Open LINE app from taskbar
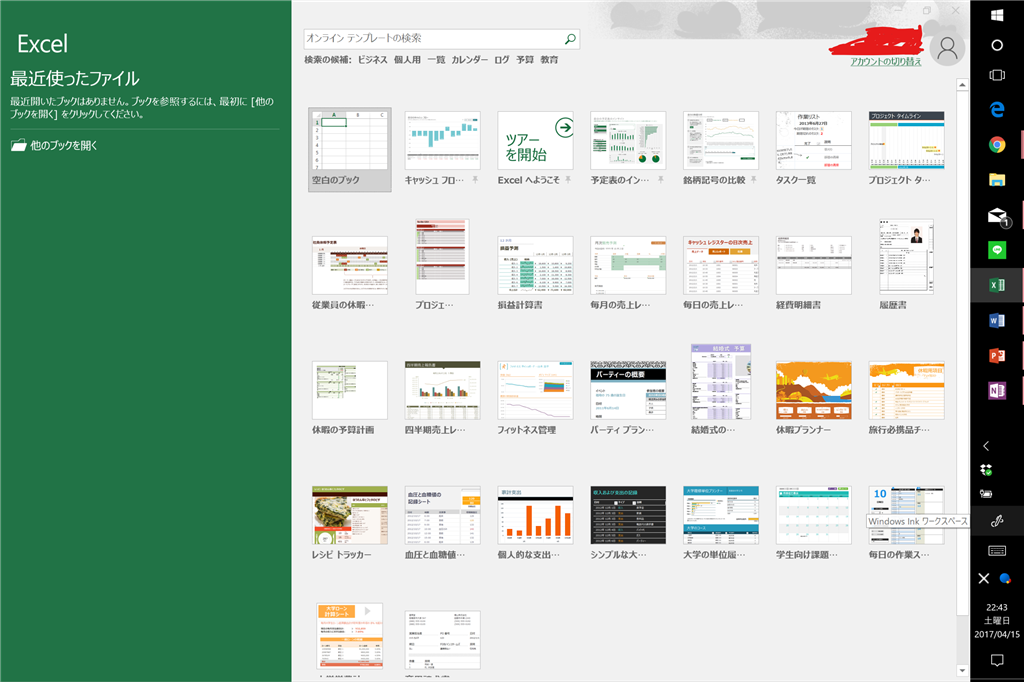The width and height of the screenshot is (1024, 682). click(x=997, y=250)
